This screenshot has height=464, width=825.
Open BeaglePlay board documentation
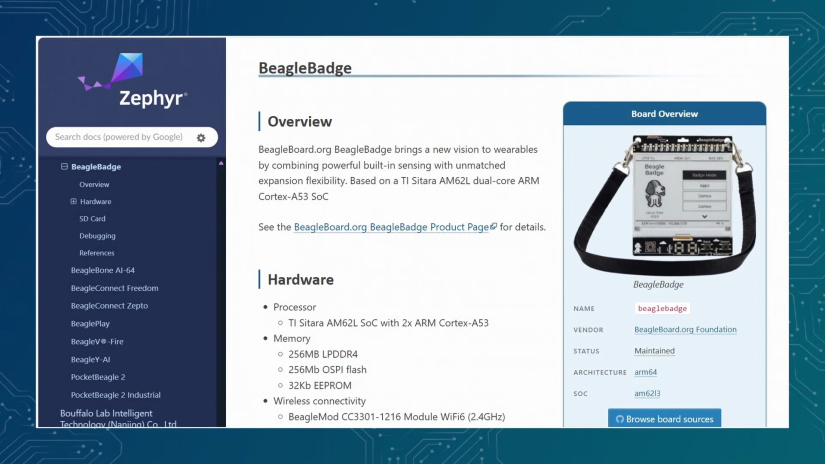click(90, 324)
